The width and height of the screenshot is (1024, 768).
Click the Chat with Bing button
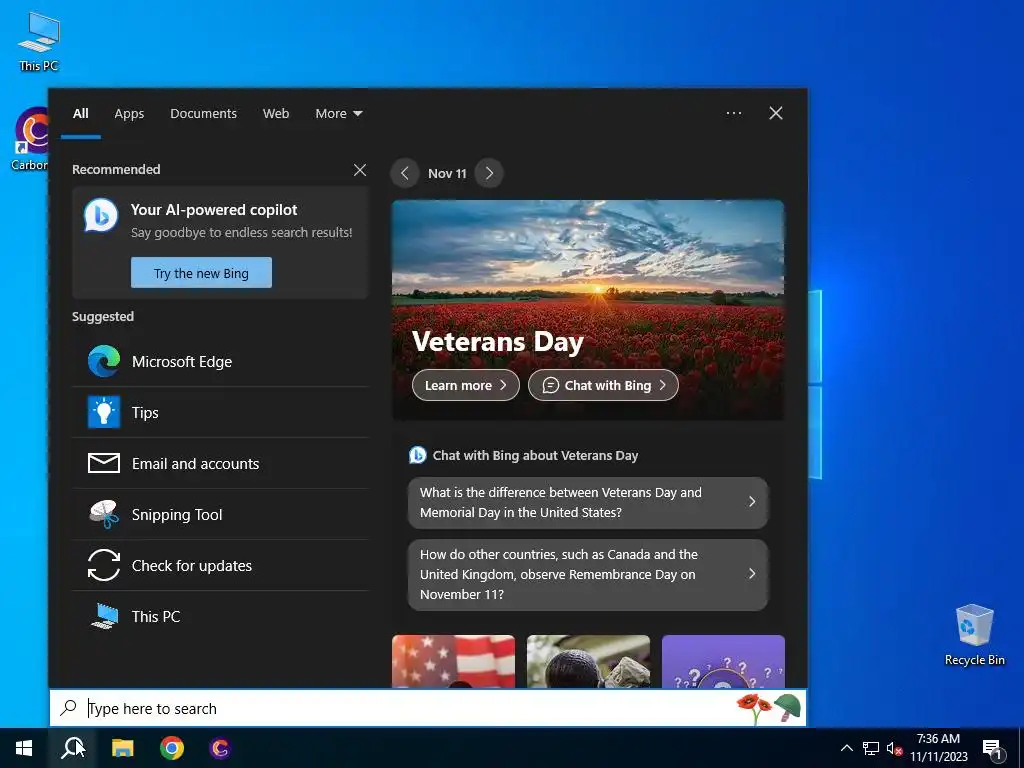603,385
